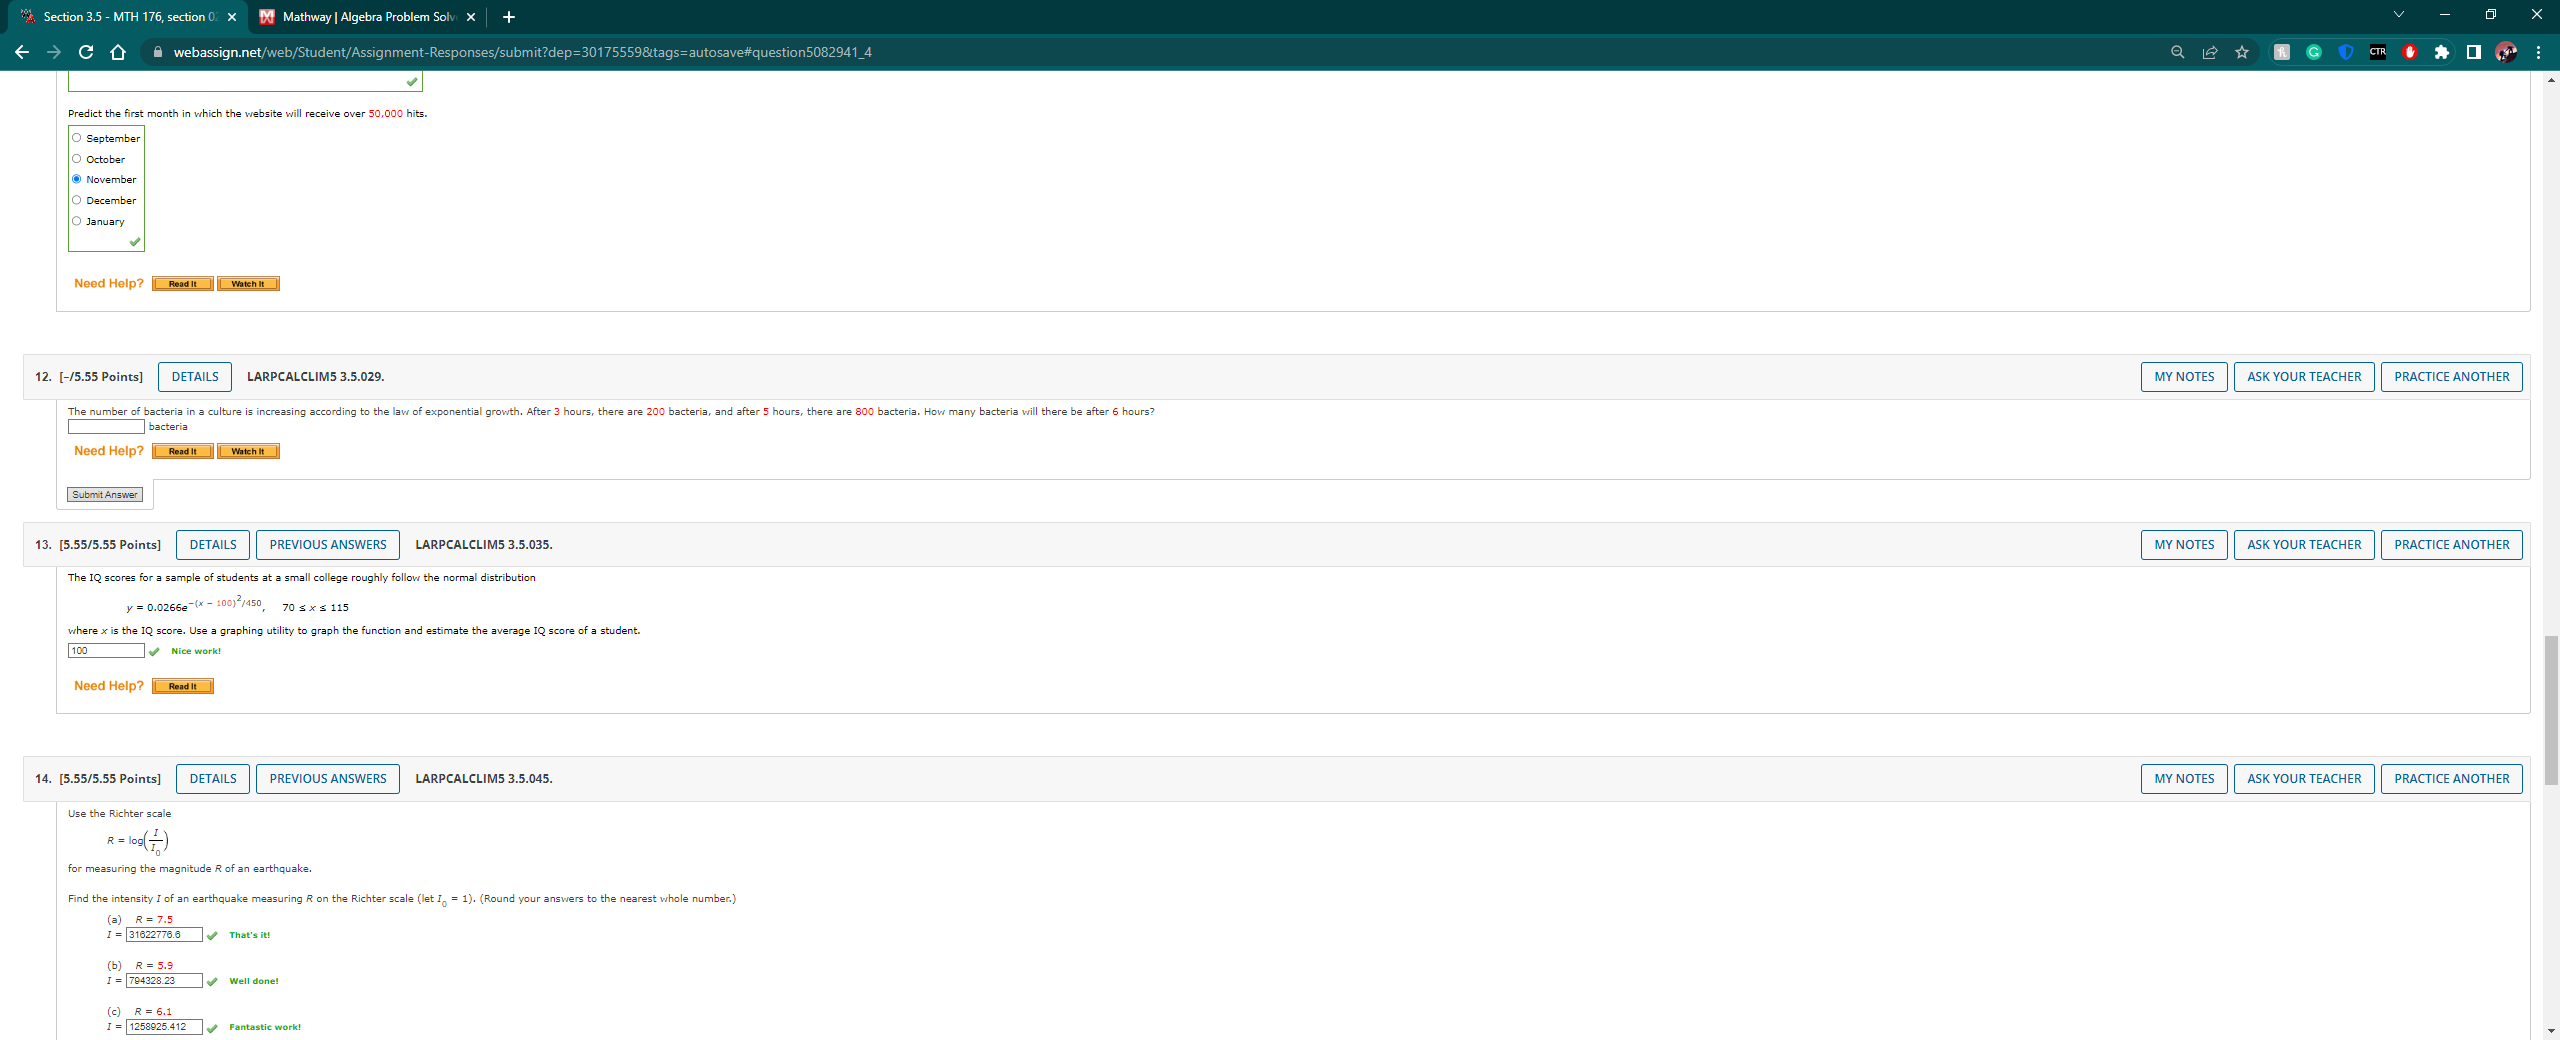The width and height of the screenshot is (2560, 1040).
Task: Select the September radio option
Action: click(x=76, y=138)
